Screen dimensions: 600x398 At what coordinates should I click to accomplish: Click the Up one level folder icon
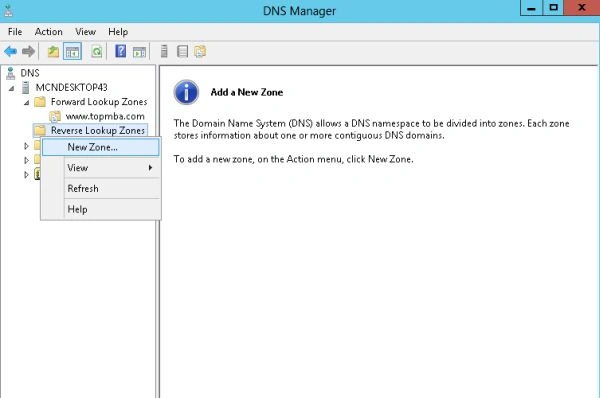(x=53, y=51)
